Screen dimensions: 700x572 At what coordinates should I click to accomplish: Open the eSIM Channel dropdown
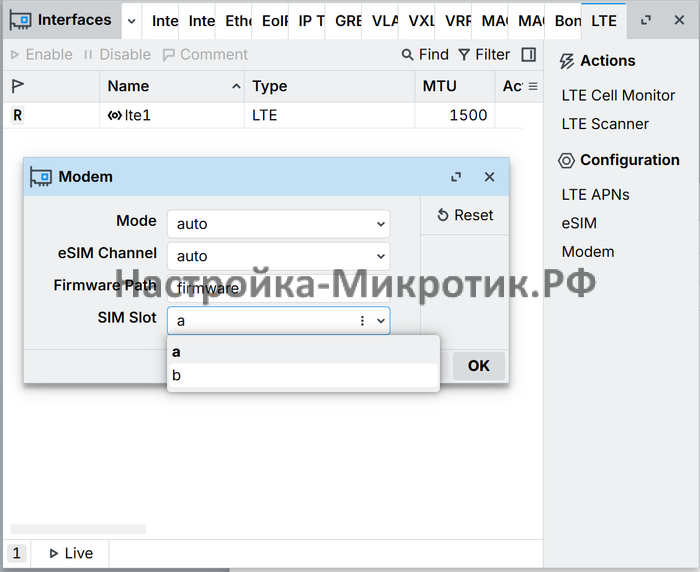(x=279, y=256)
